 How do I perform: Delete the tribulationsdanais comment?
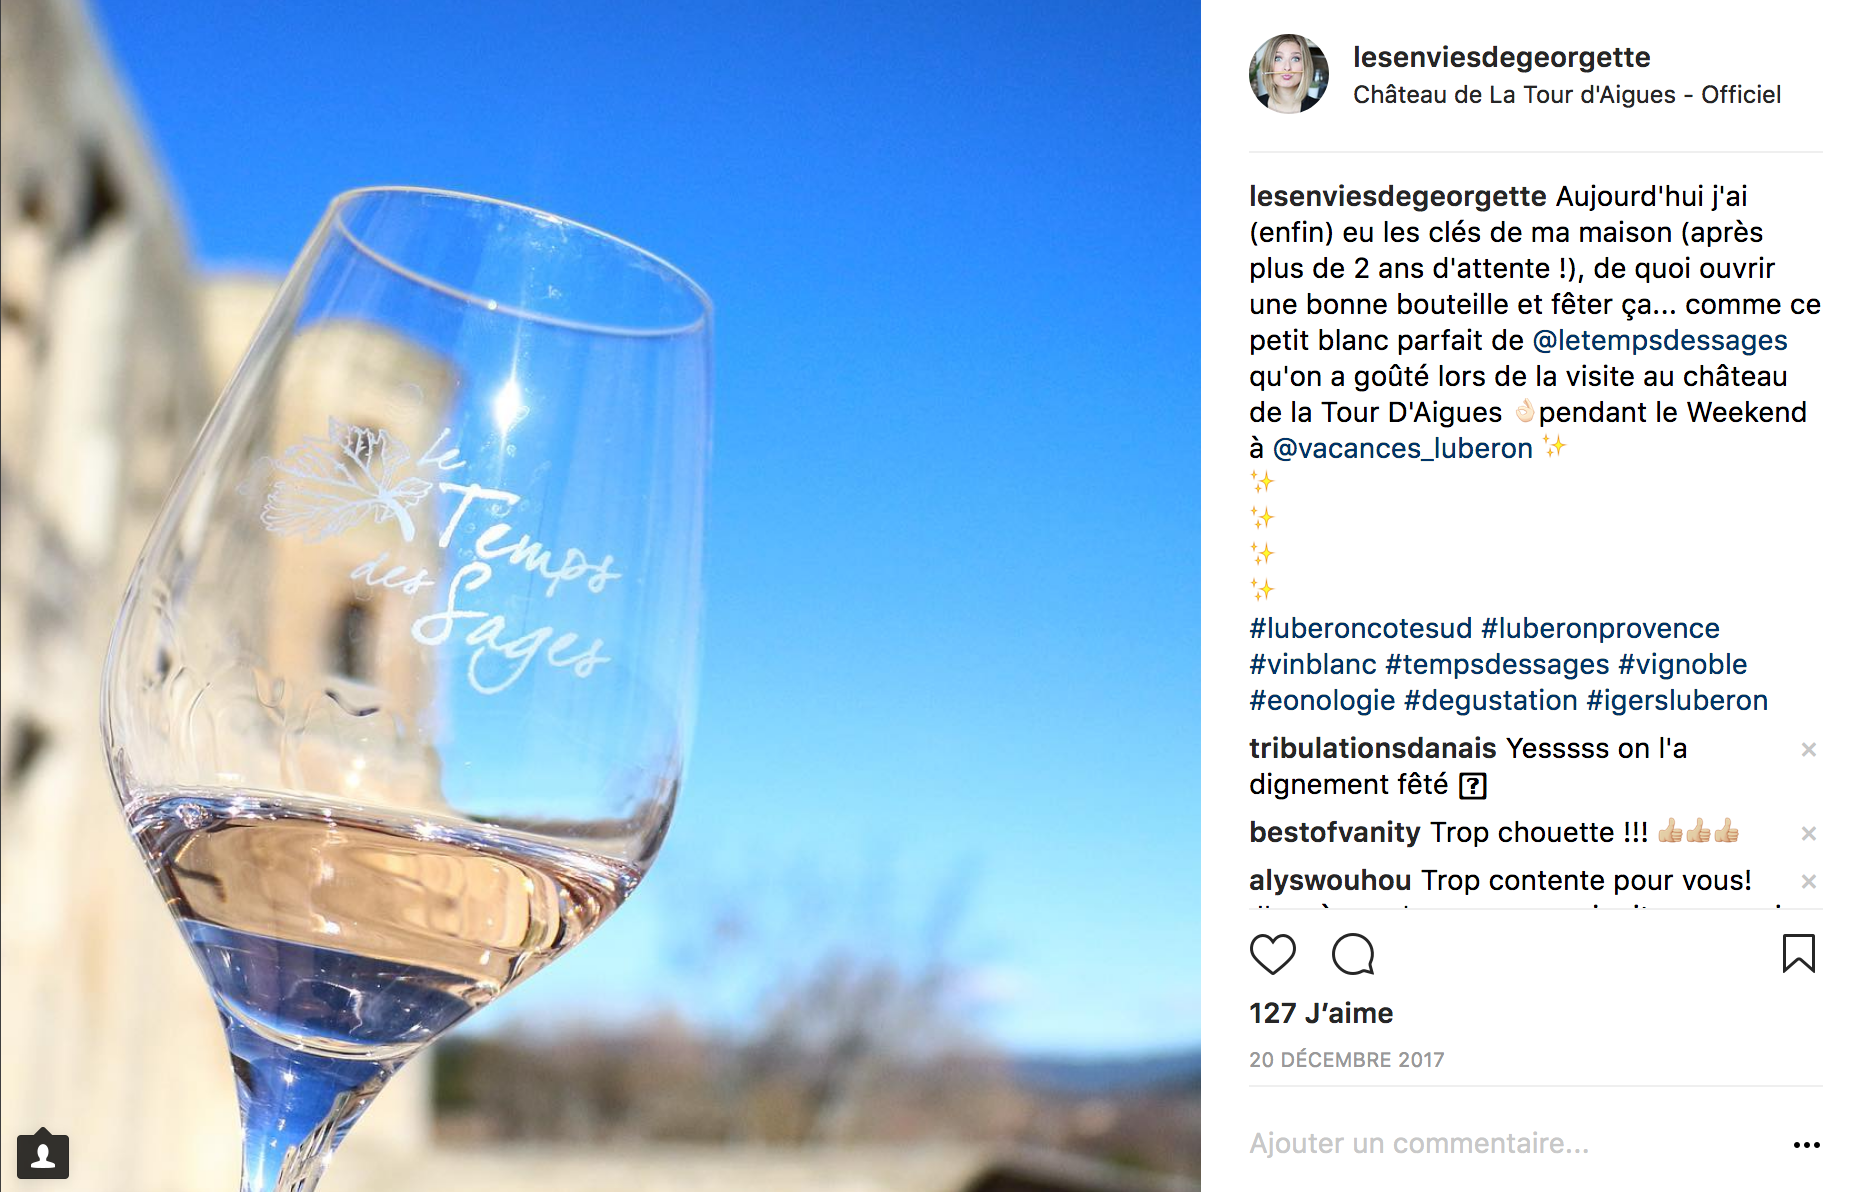click(x=1808, y=750)
